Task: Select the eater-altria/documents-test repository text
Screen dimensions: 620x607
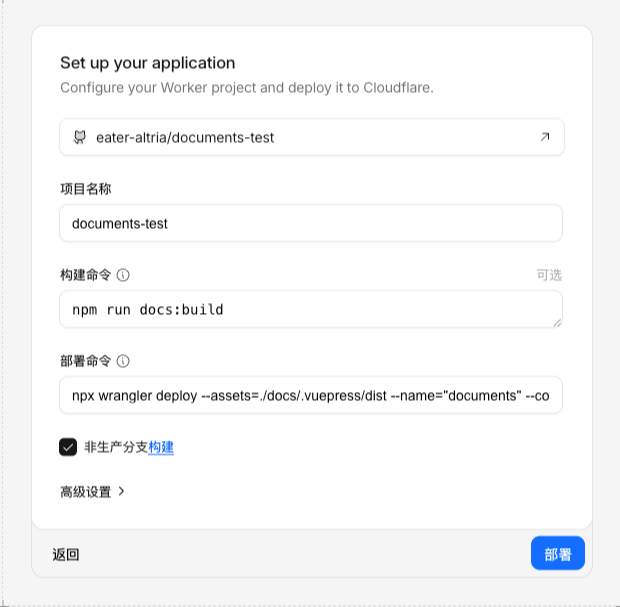Action: (185, 137)
